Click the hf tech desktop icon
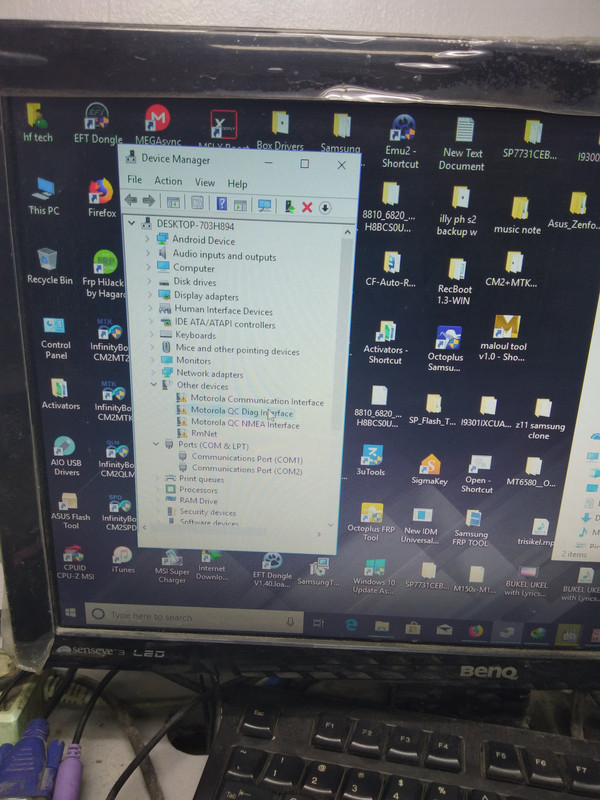 [37, 122]
